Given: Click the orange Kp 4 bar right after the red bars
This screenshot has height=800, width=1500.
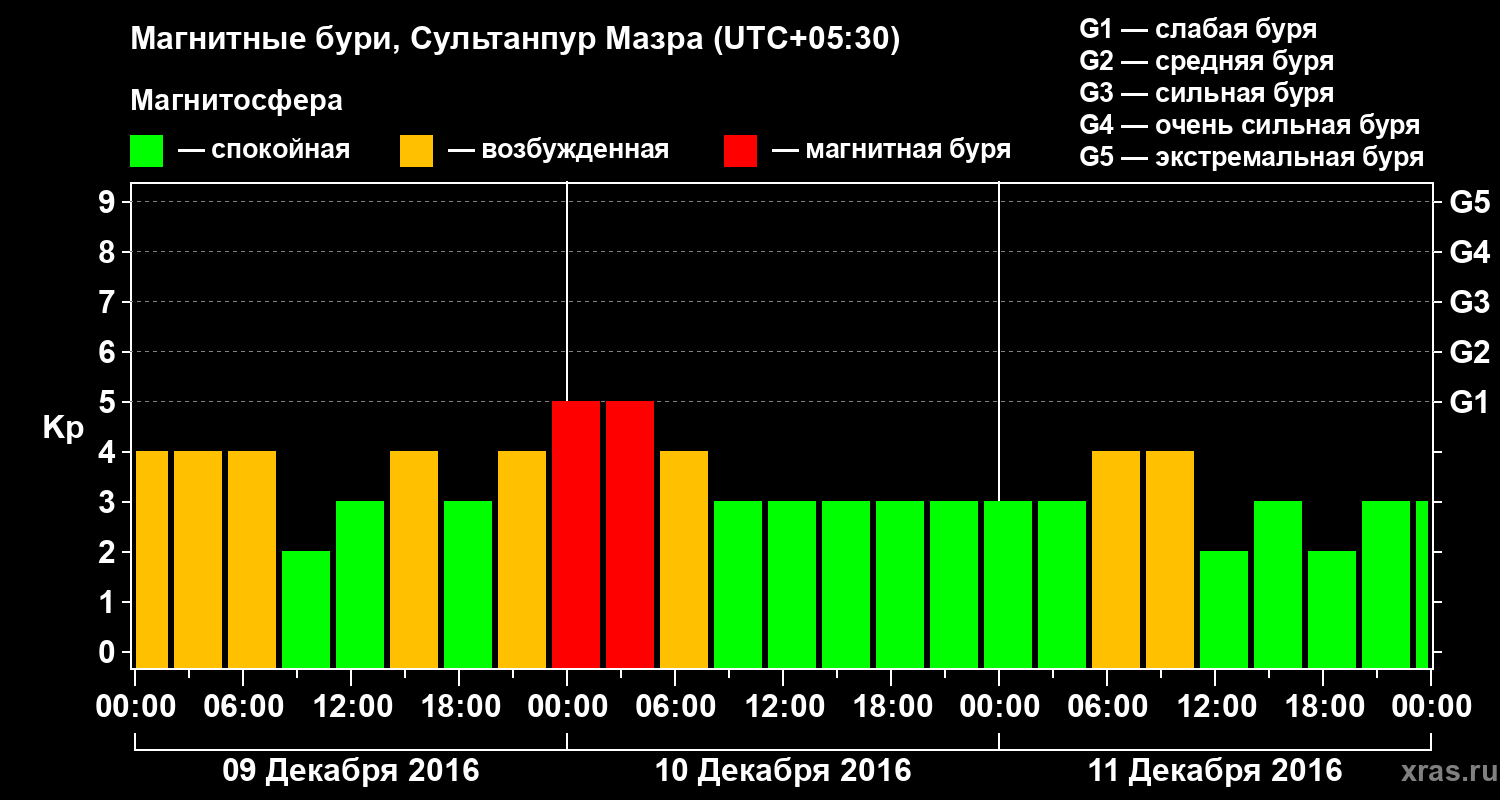Looking at the screenshot, I should (684, 559).
